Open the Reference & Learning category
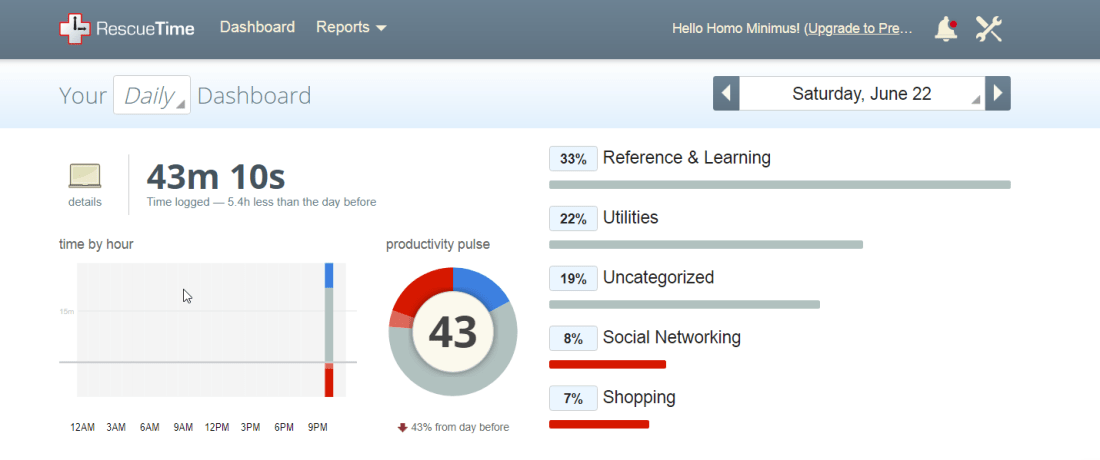The height and width of the screenshot is (460, 1100). [x=686, y=158]
